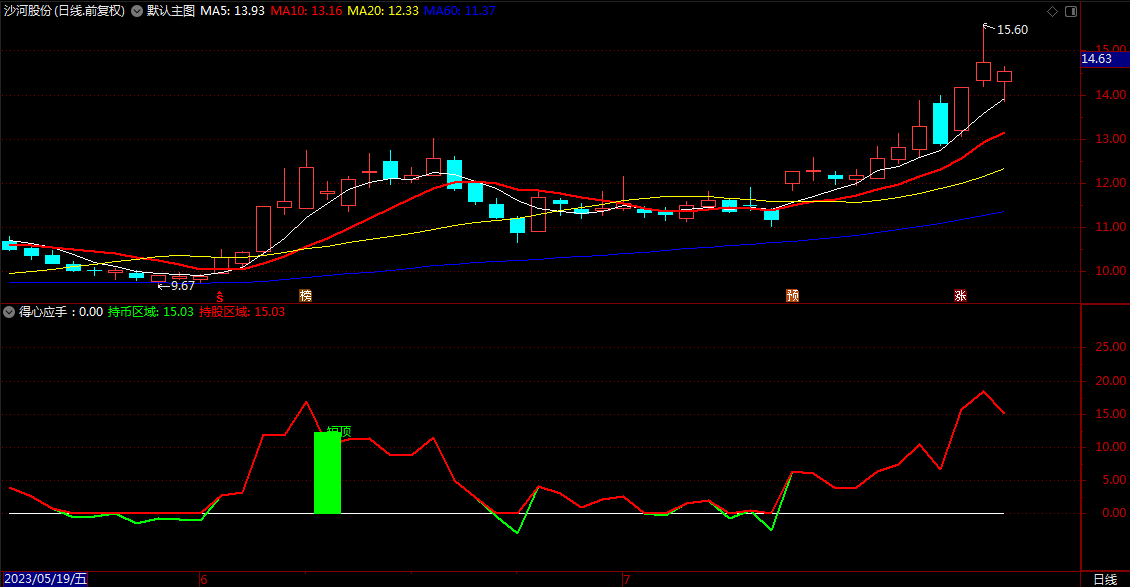Select the MA5: 13.93 indicator text

(x=232, y=12)
